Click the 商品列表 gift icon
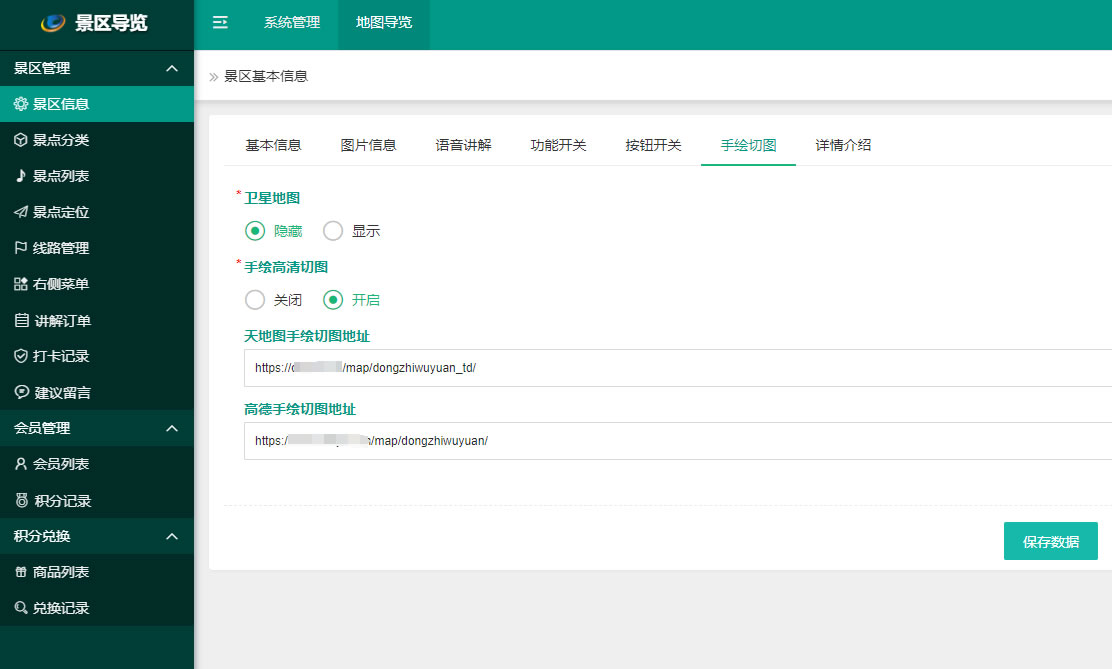The height and width of the screenshot is (669, 1112). [x=21, y=572]
